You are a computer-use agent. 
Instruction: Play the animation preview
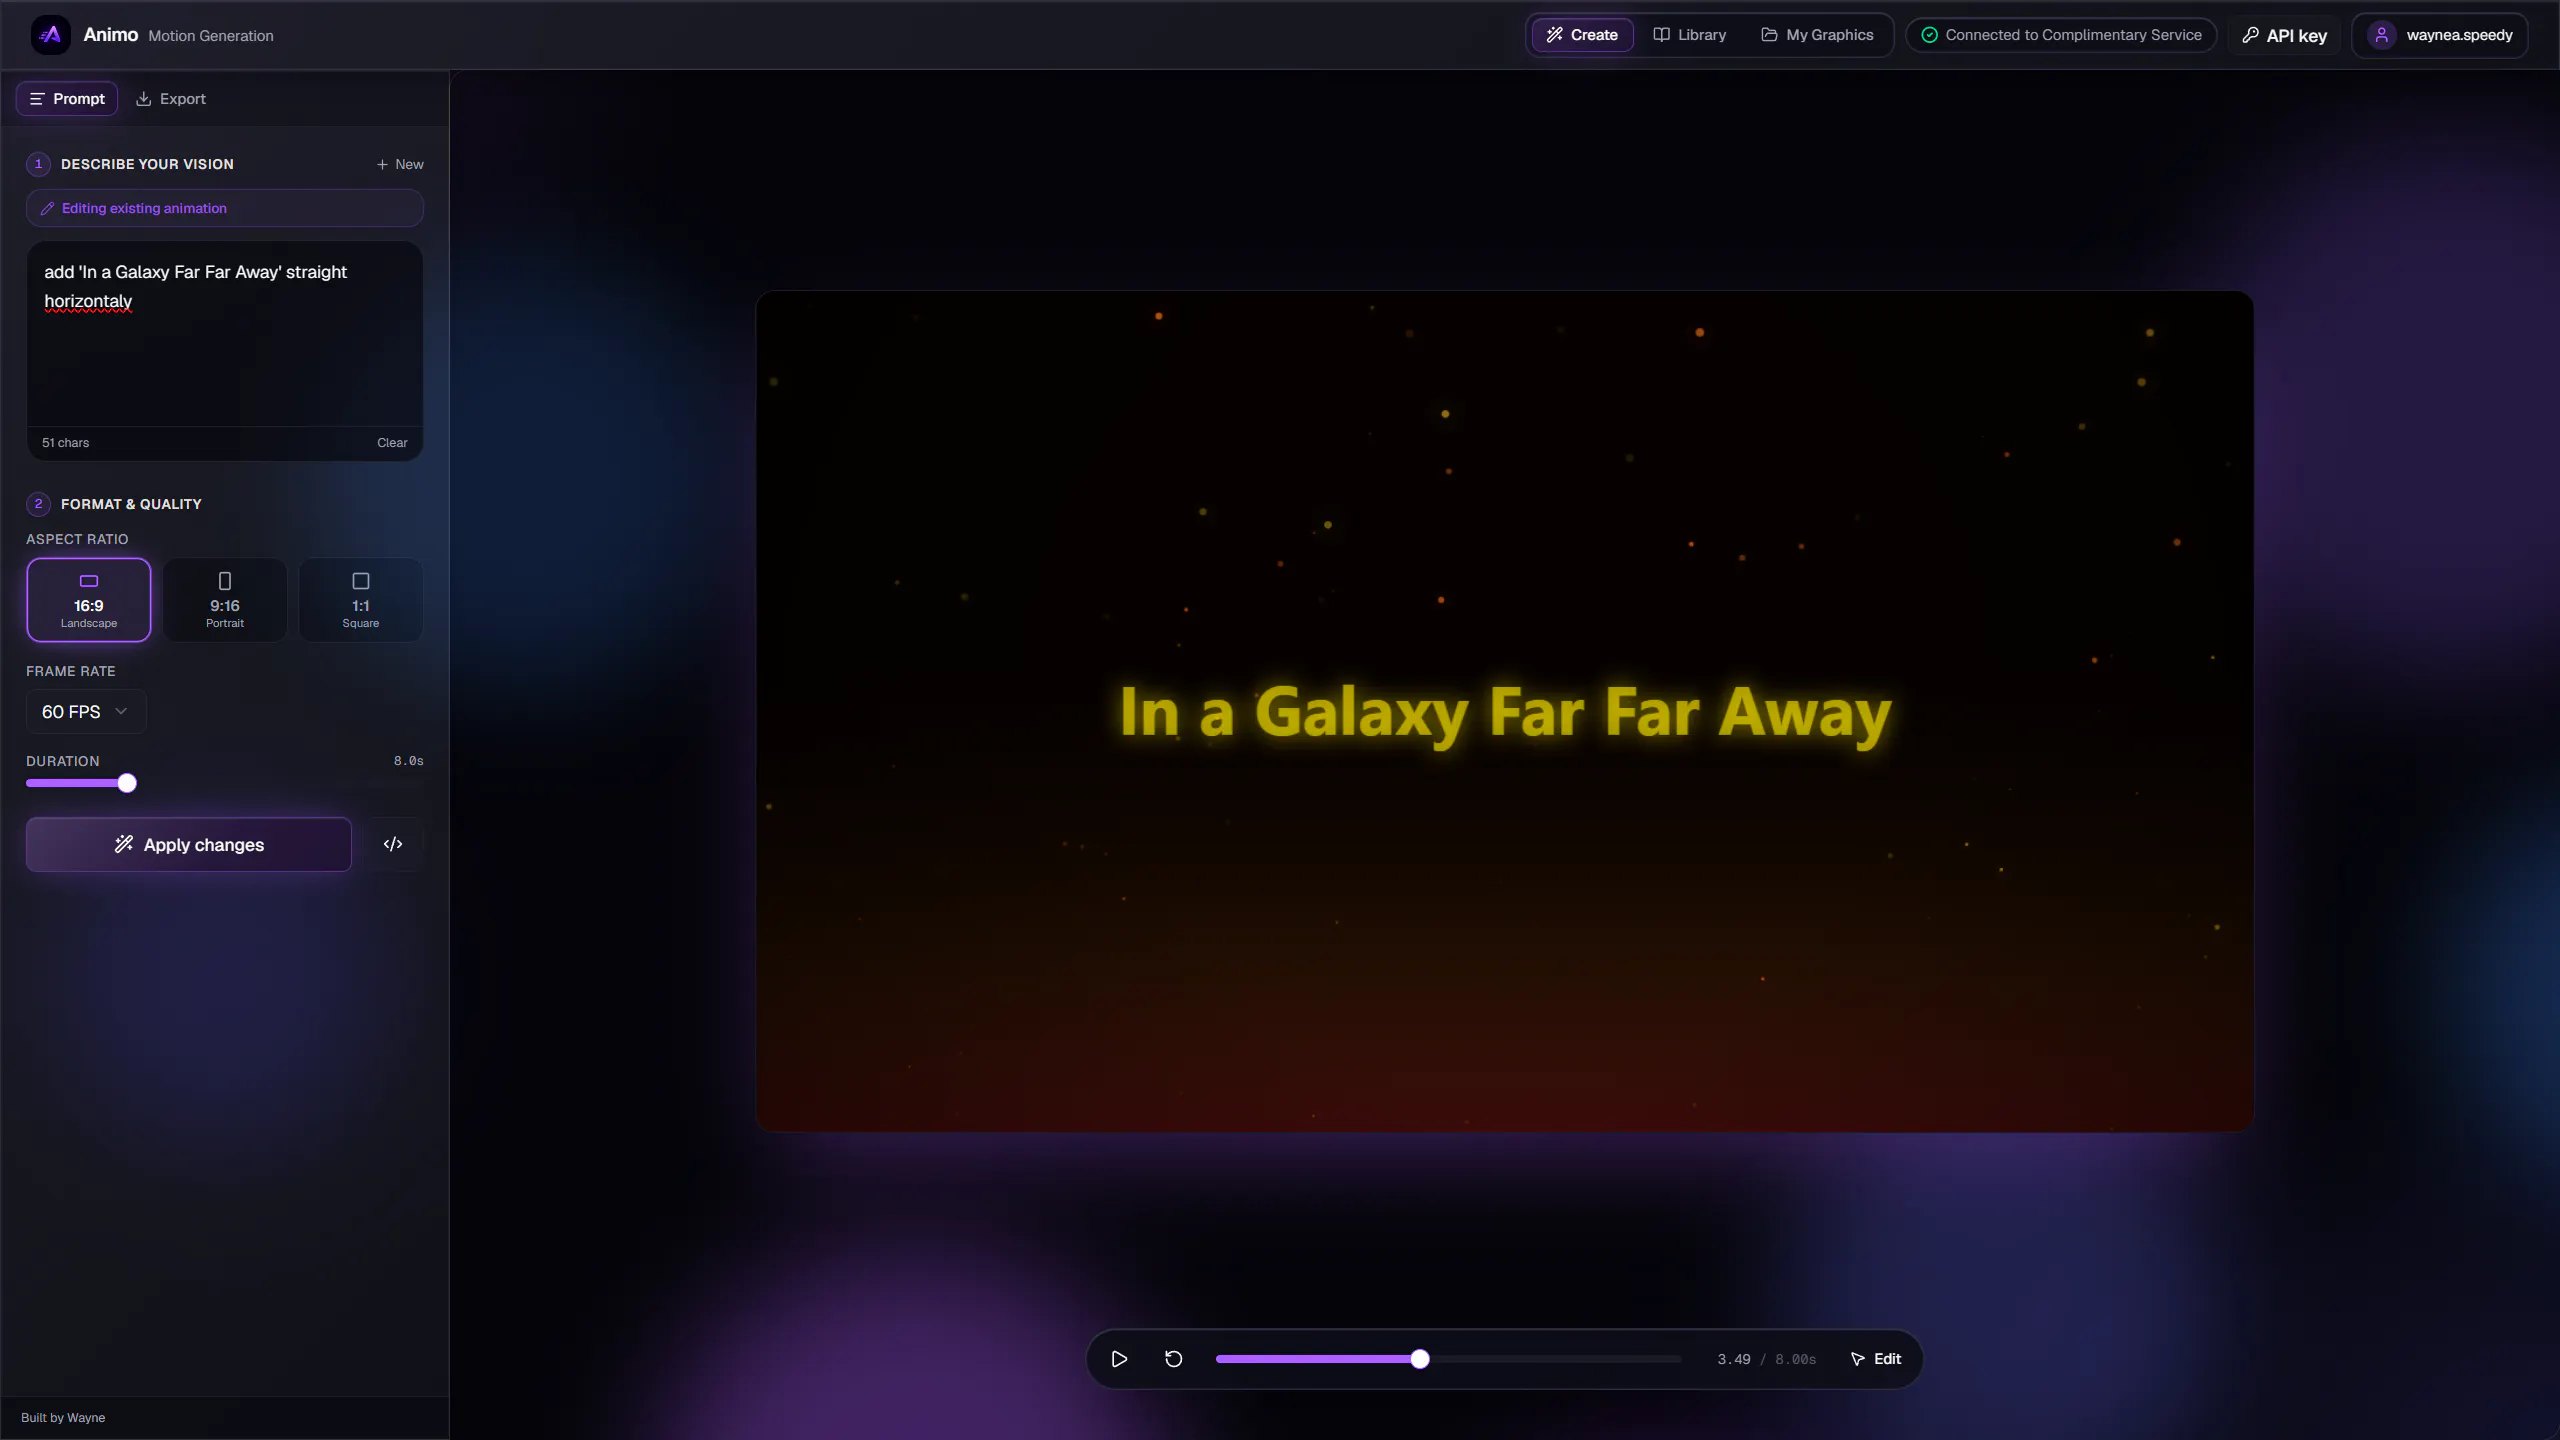point(1119,1359)
